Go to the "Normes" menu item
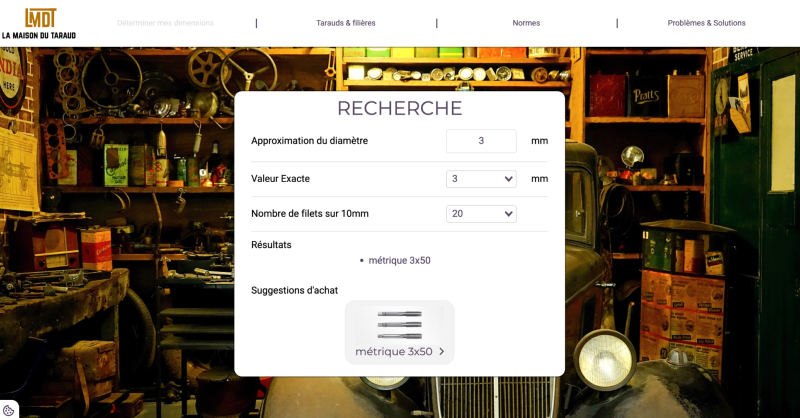Screen dimensions: 800x418 pyautogui.click(x=526, y=23)
